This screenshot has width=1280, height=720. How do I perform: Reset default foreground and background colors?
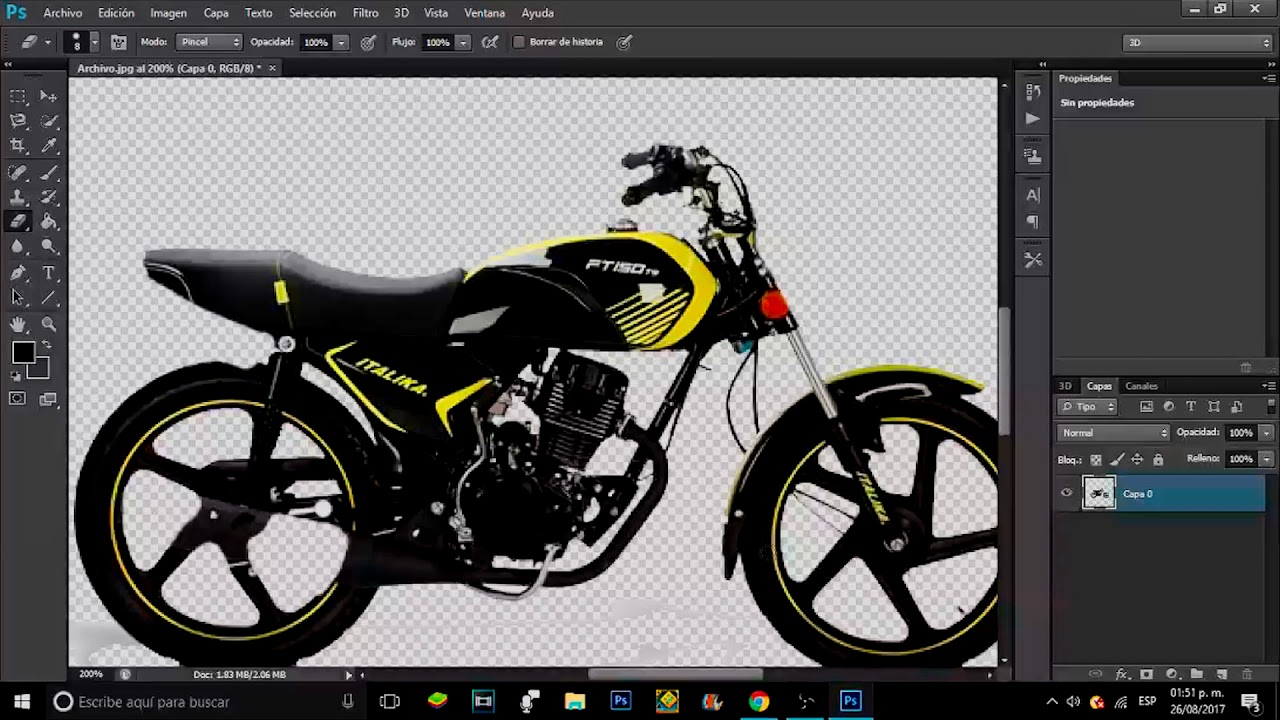[15, 376]
